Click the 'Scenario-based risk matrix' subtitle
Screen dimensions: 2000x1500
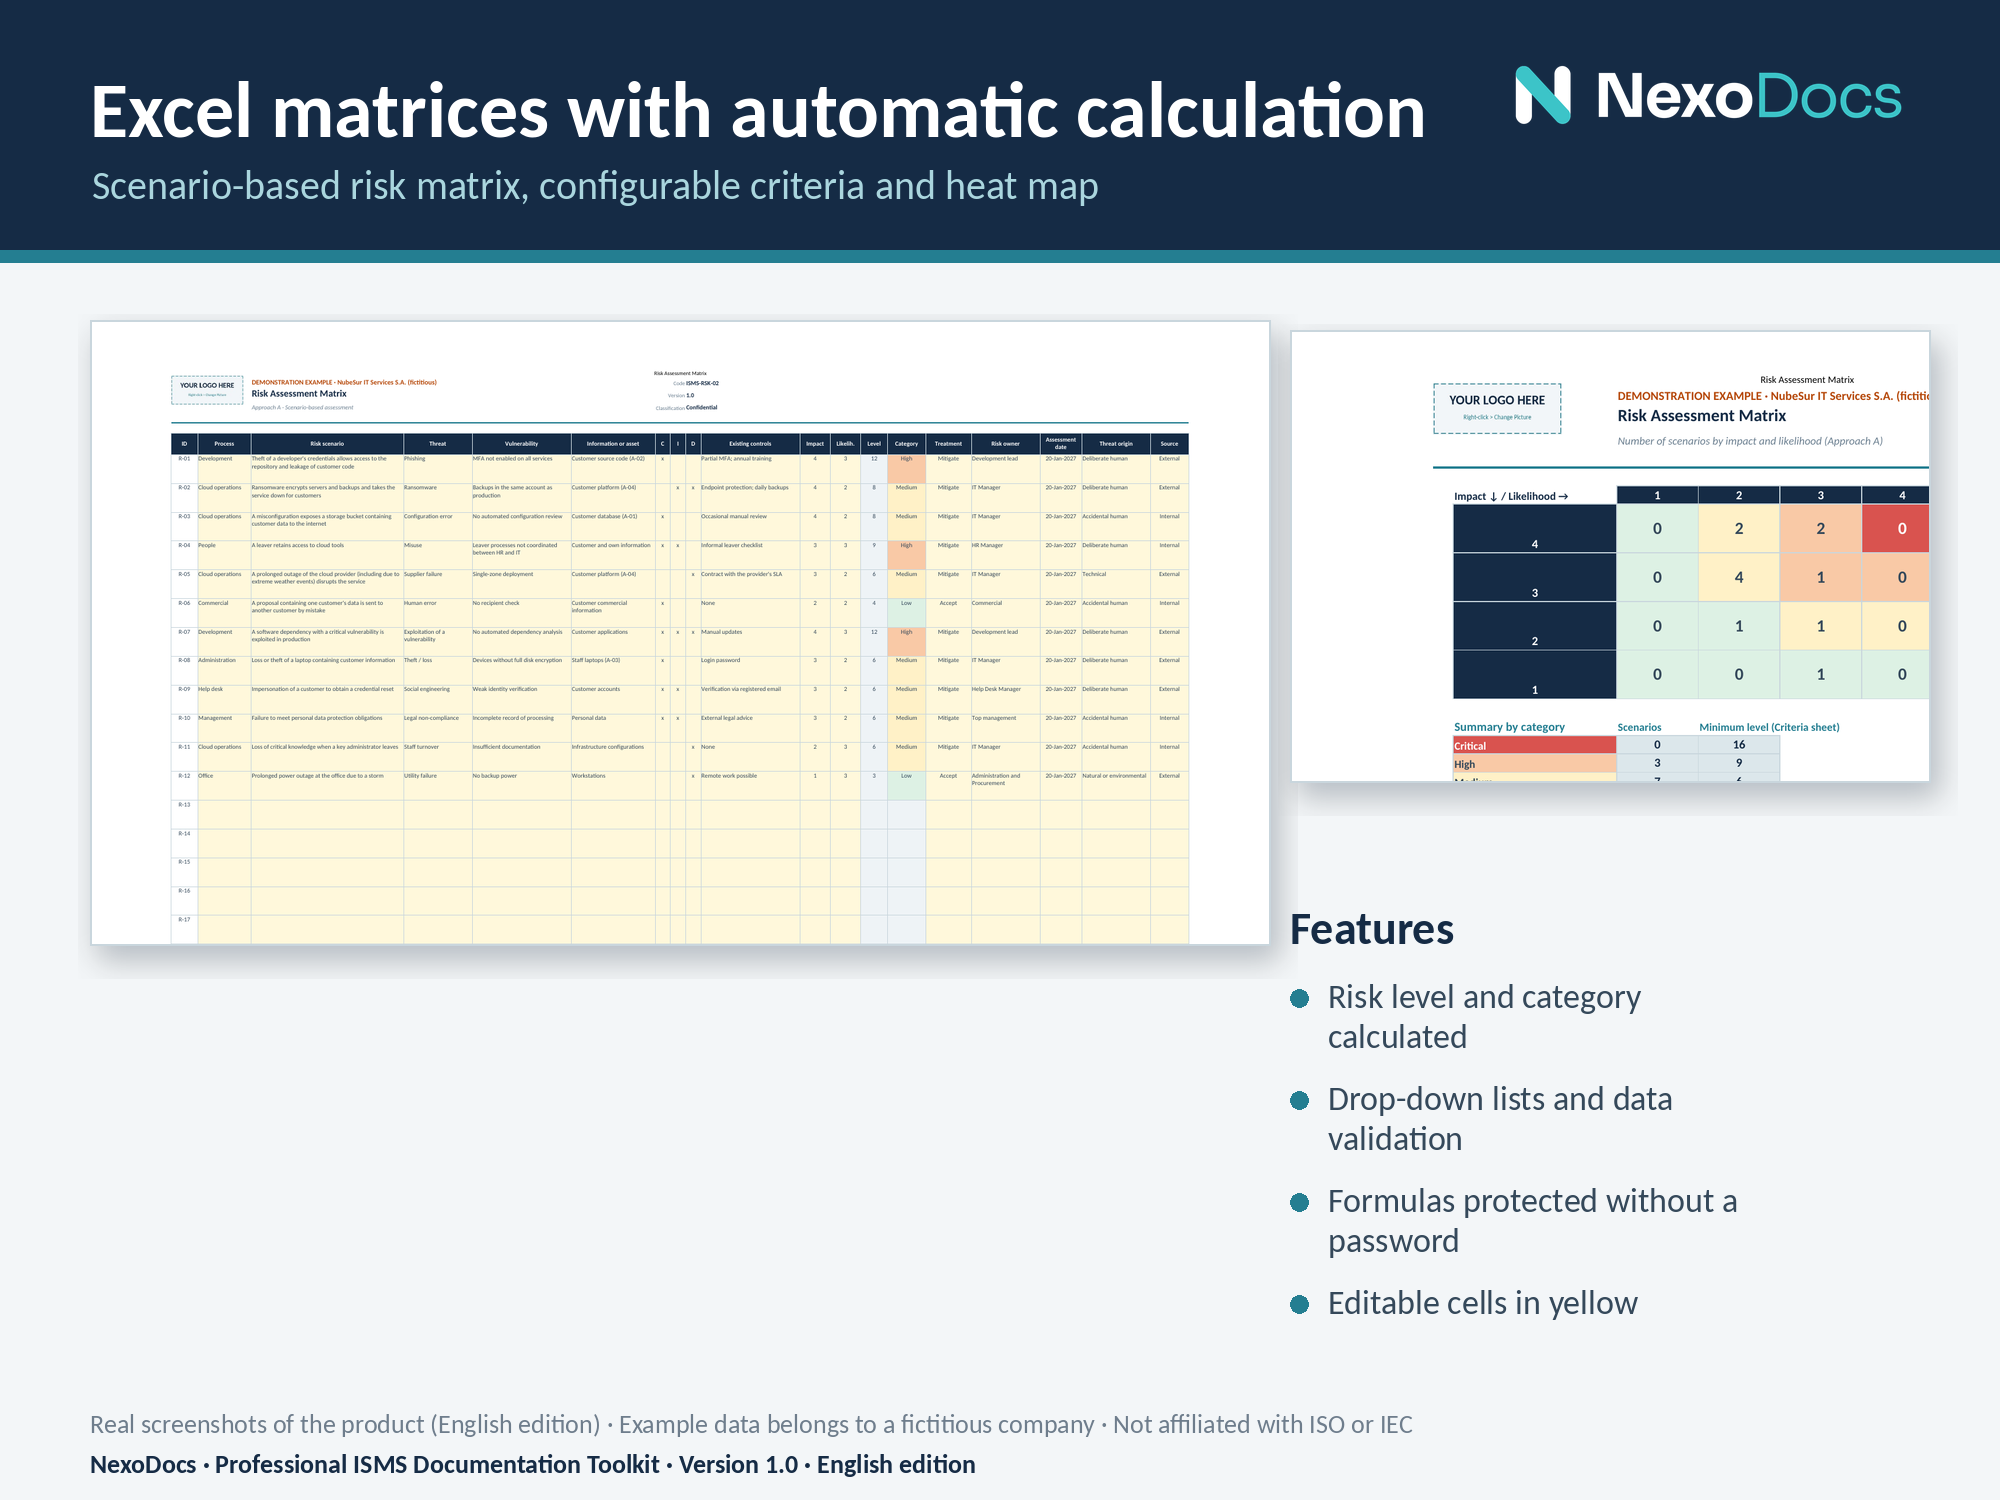[595, 186]
